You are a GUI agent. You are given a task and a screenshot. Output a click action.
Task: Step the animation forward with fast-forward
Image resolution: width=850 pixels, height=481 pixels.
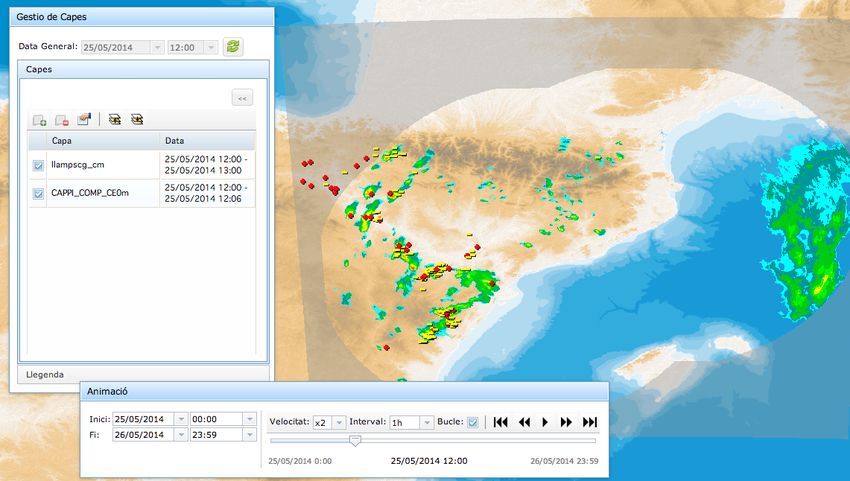pyautogui.click(x=567, y=422)
